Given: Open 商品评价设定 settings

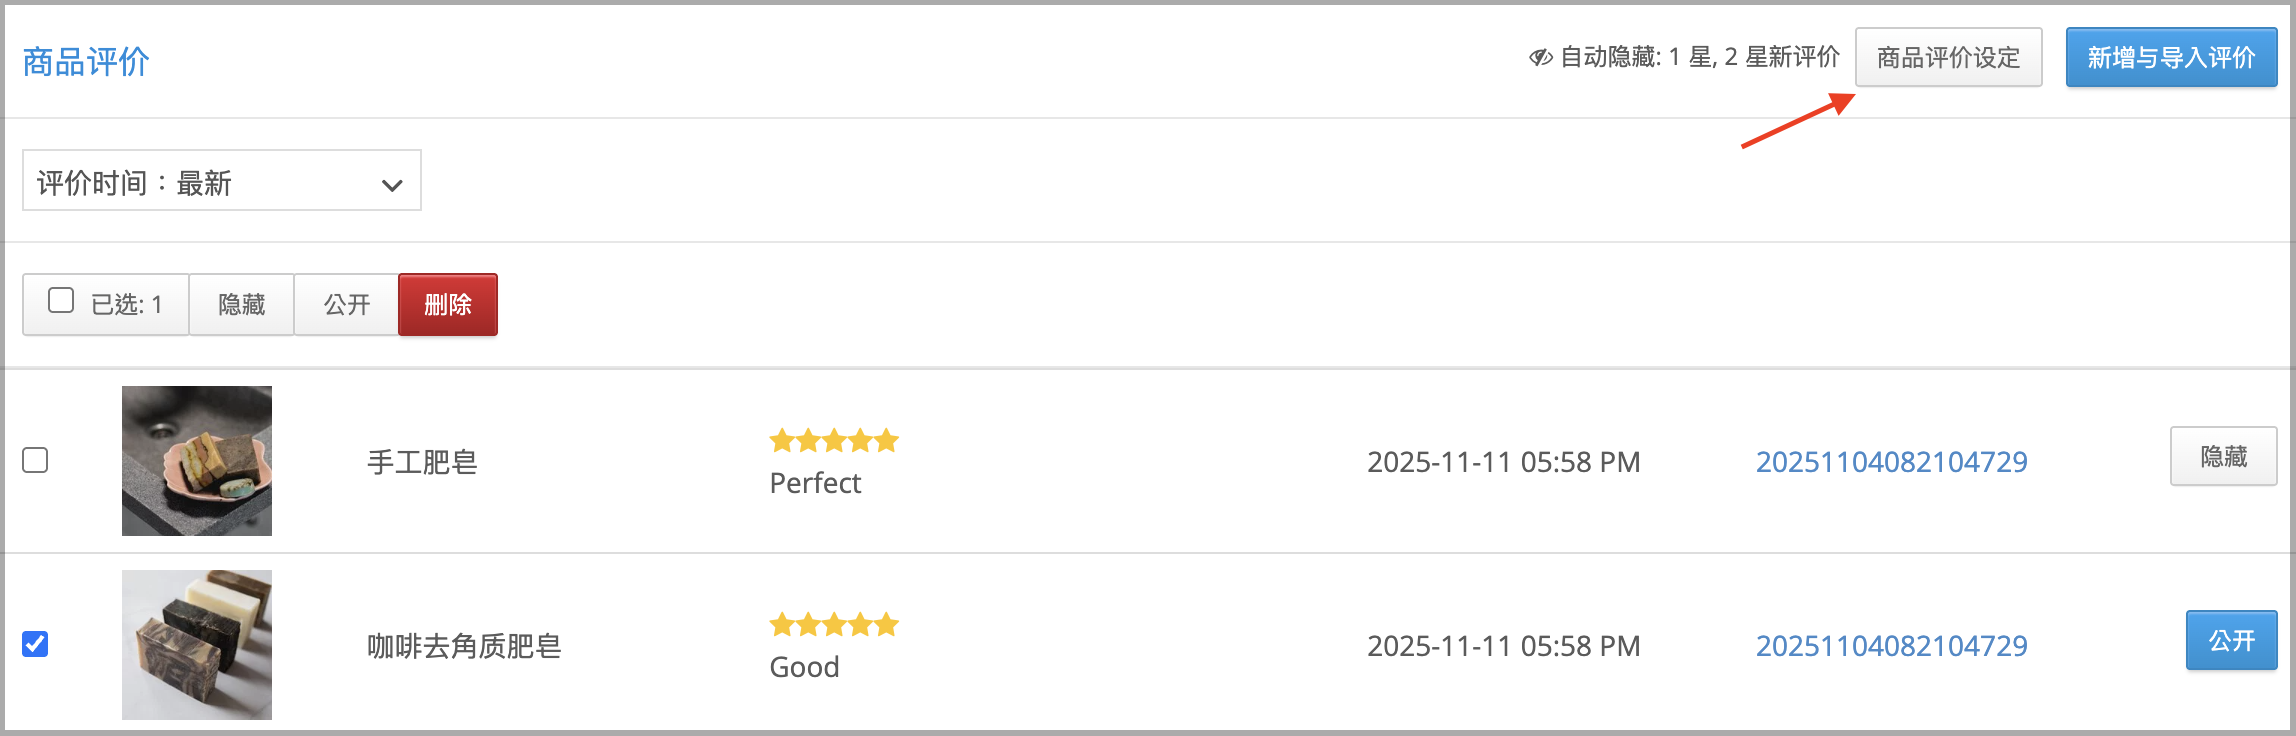Looking at the screenshot, I should [x=1949, y=57].
